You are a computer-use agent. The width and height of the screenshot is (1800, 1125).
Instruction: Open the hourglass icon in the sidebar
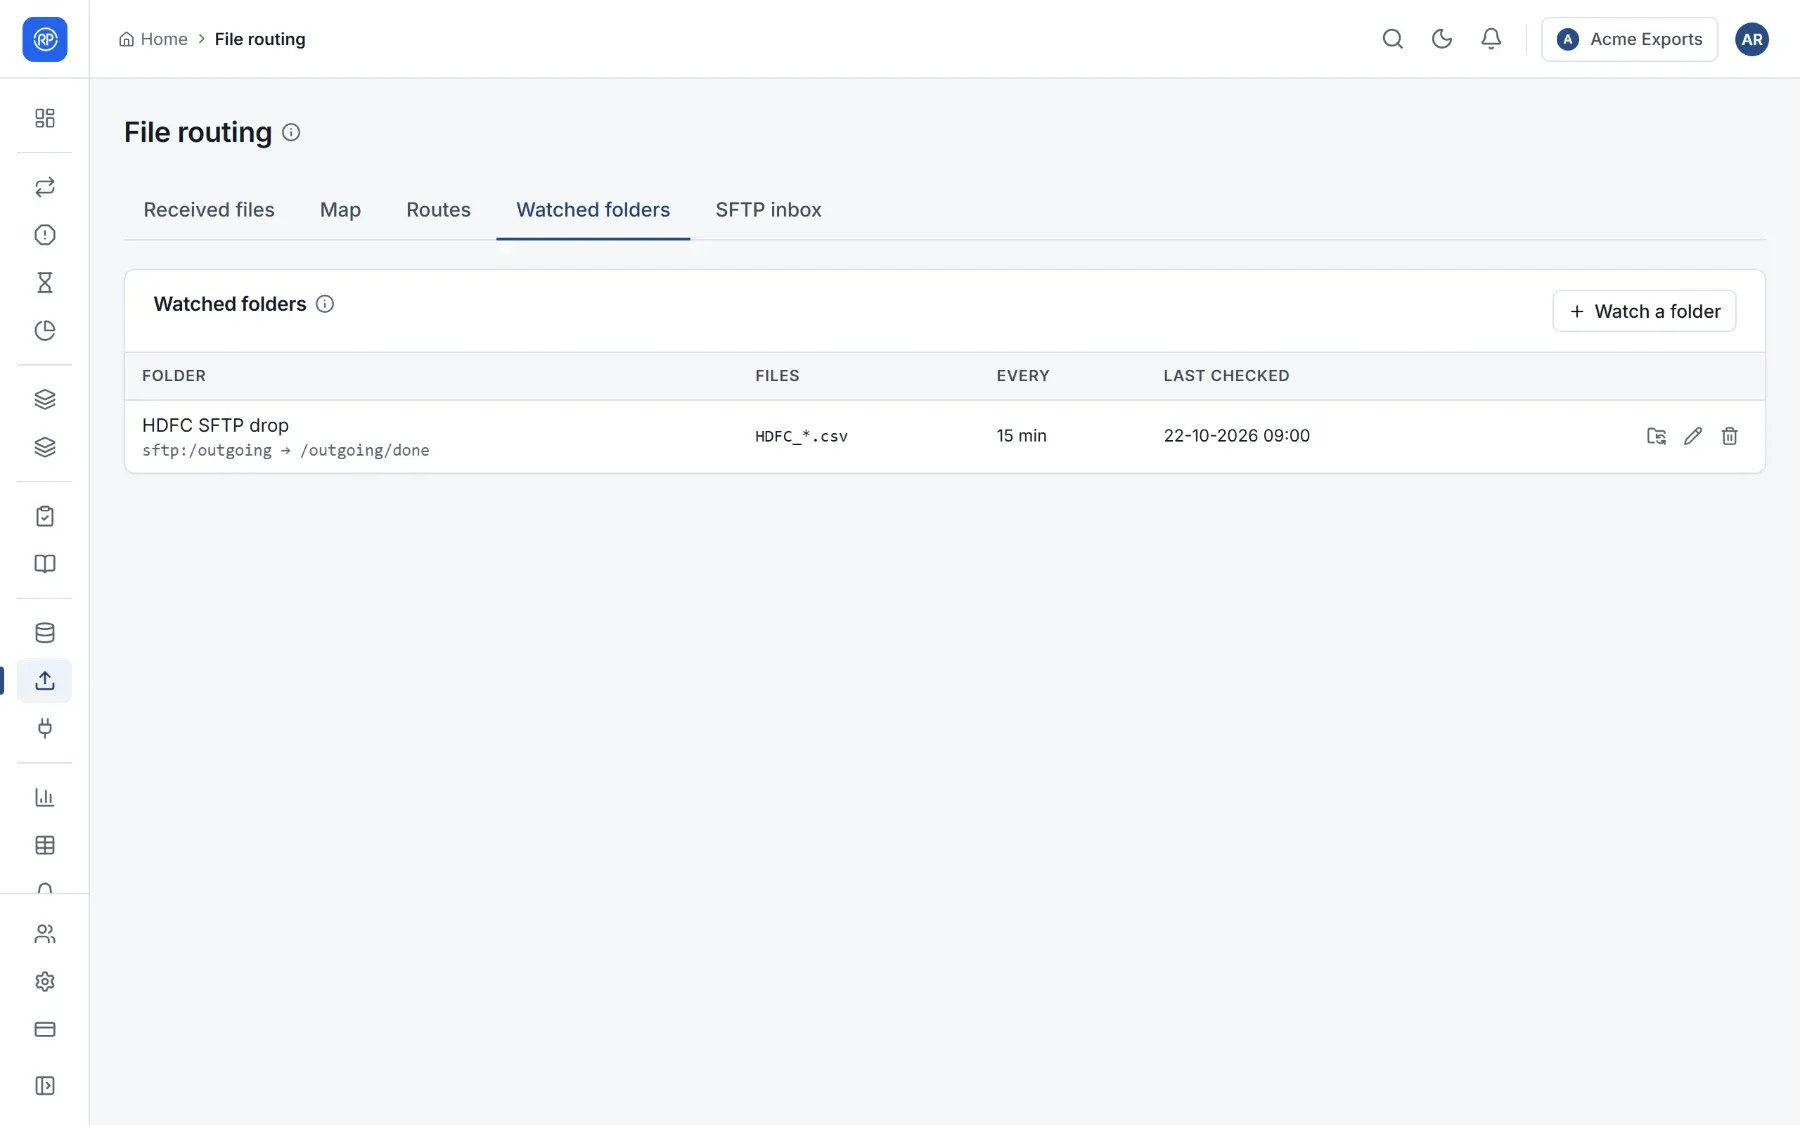tap(45, 283)
